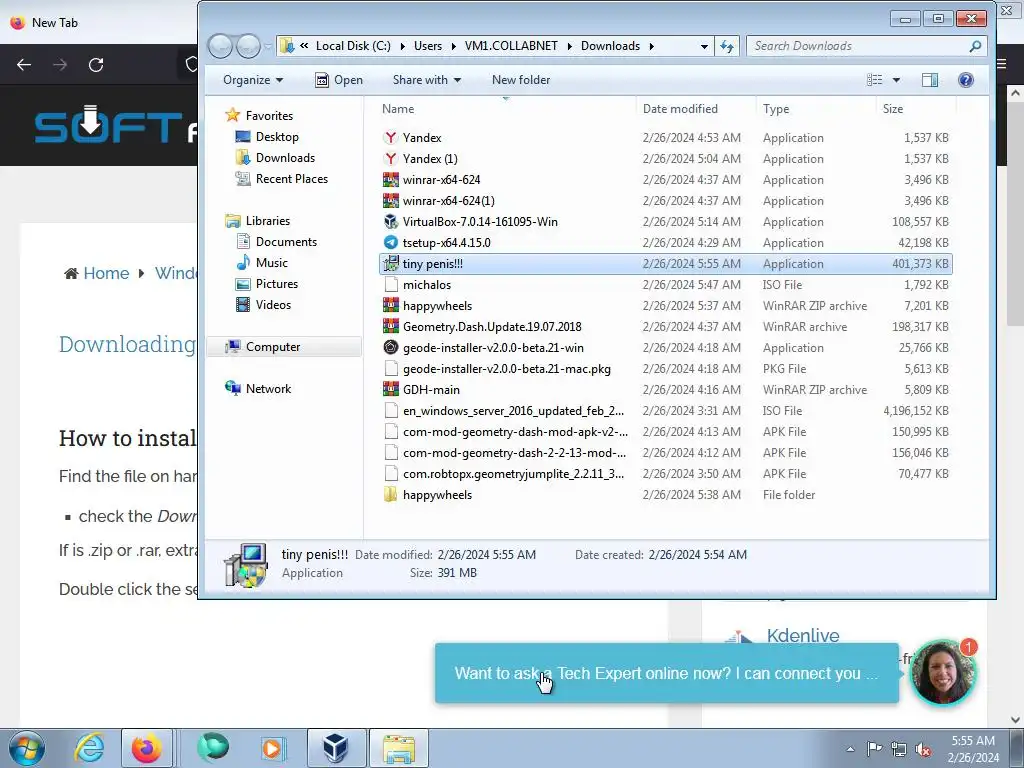Open the recent pages dropdown arrow

point(268,46)
